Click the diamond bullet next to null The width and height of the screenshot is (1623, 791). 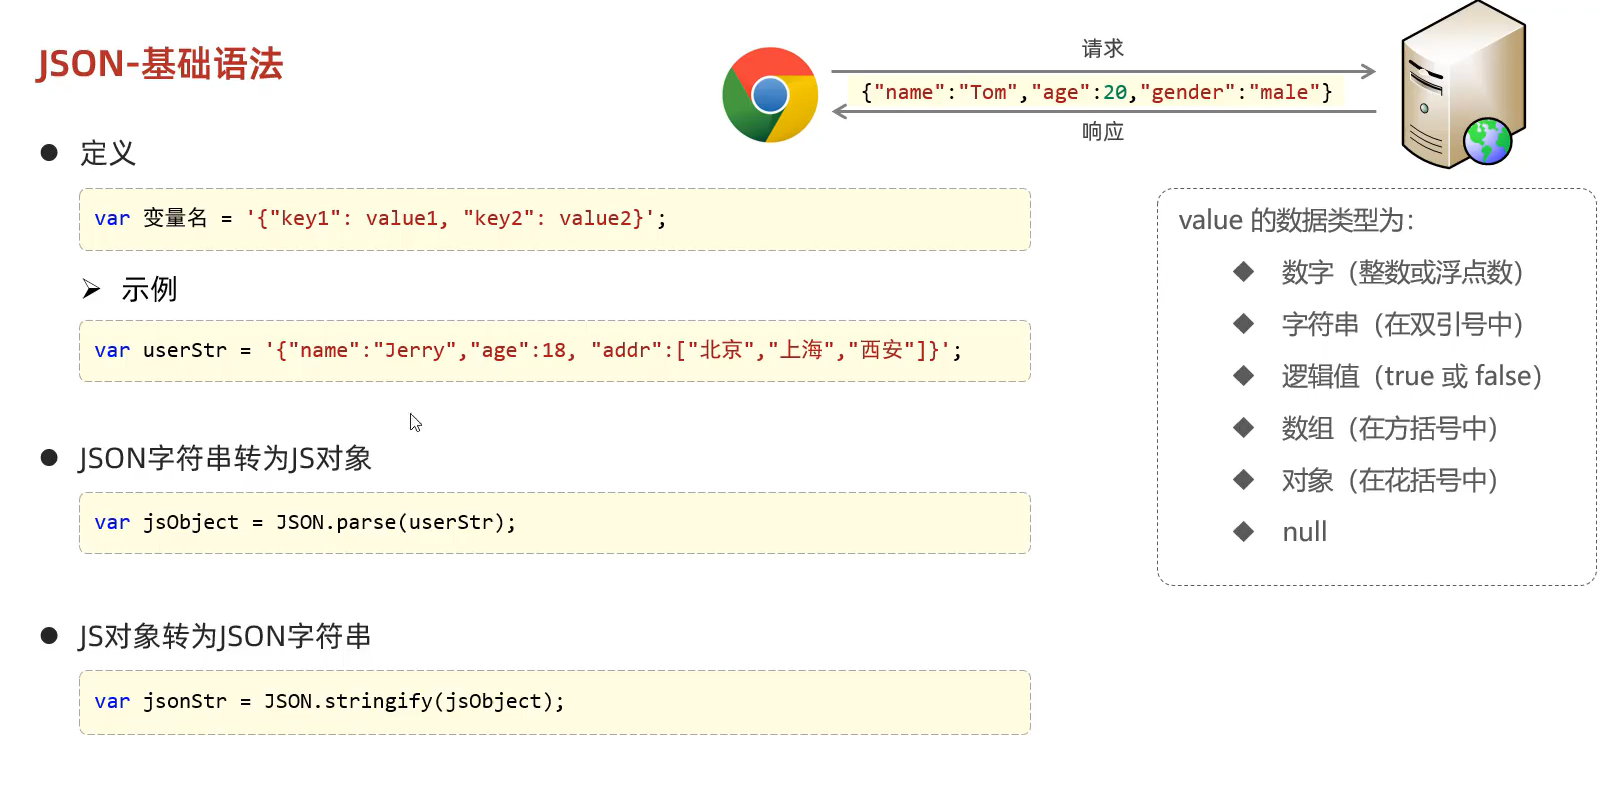pos(1243,531)
